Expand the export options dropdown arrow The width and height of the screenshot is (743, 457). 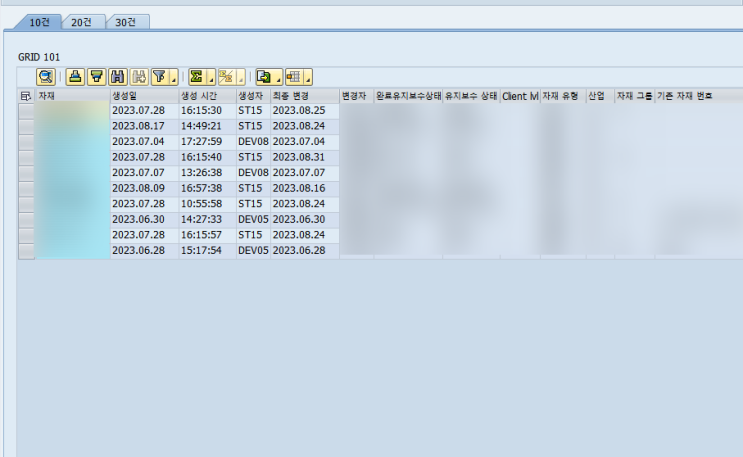[278, 78]
